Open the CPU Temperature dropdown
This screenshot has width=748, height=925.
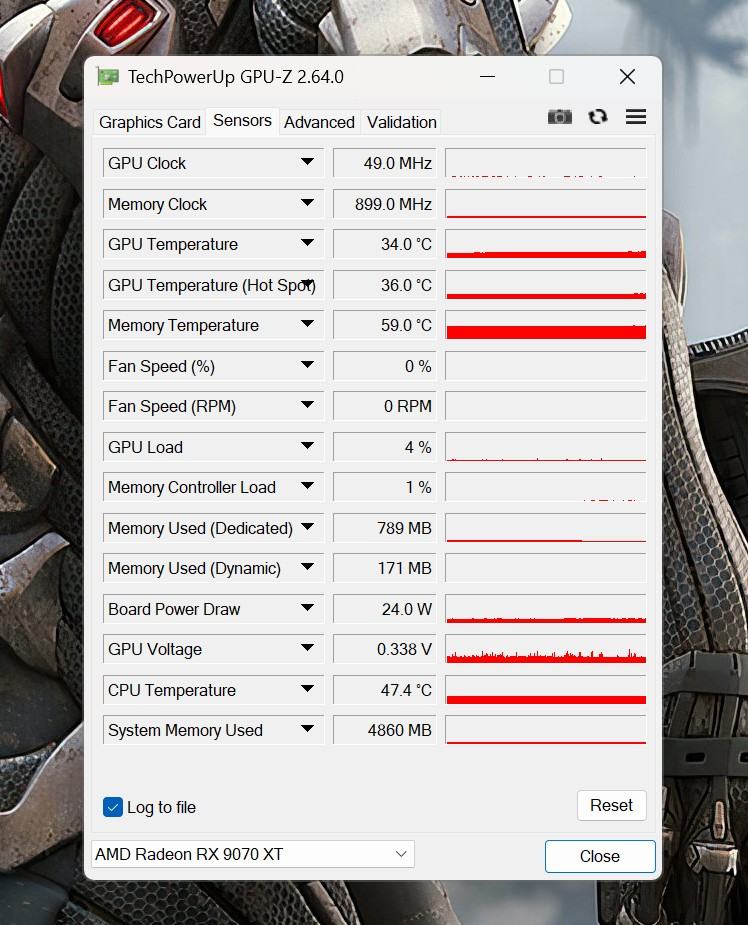[x=307, y=688]
